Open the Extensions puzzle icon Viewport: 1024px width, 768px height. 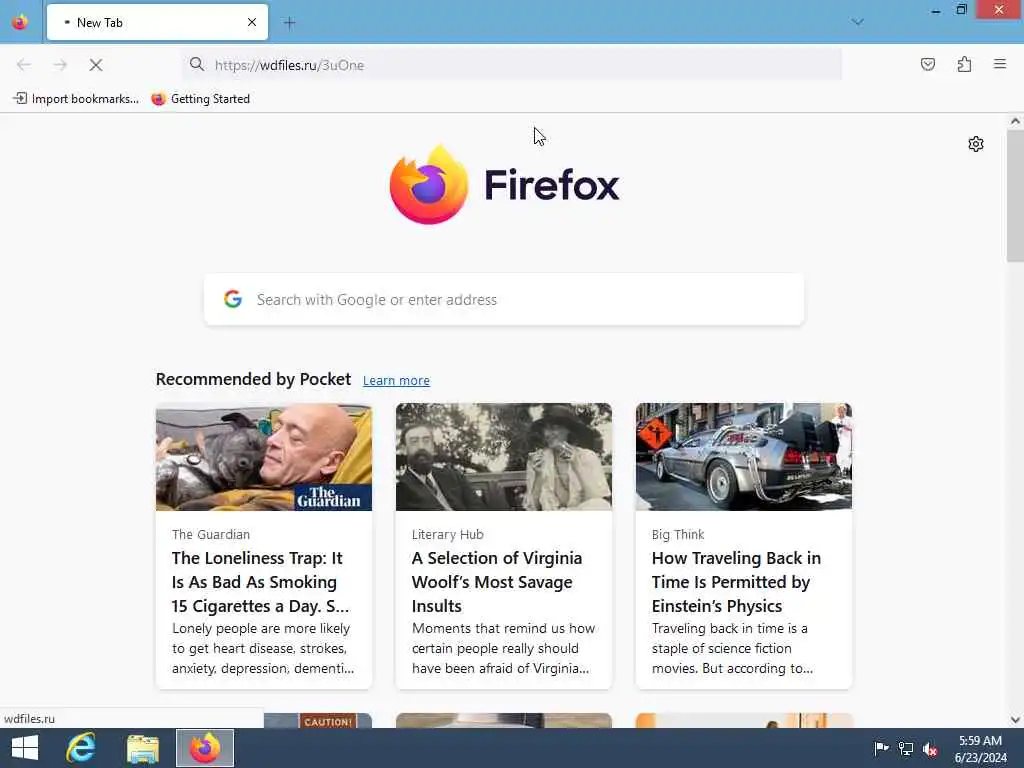tap(964, 64)
